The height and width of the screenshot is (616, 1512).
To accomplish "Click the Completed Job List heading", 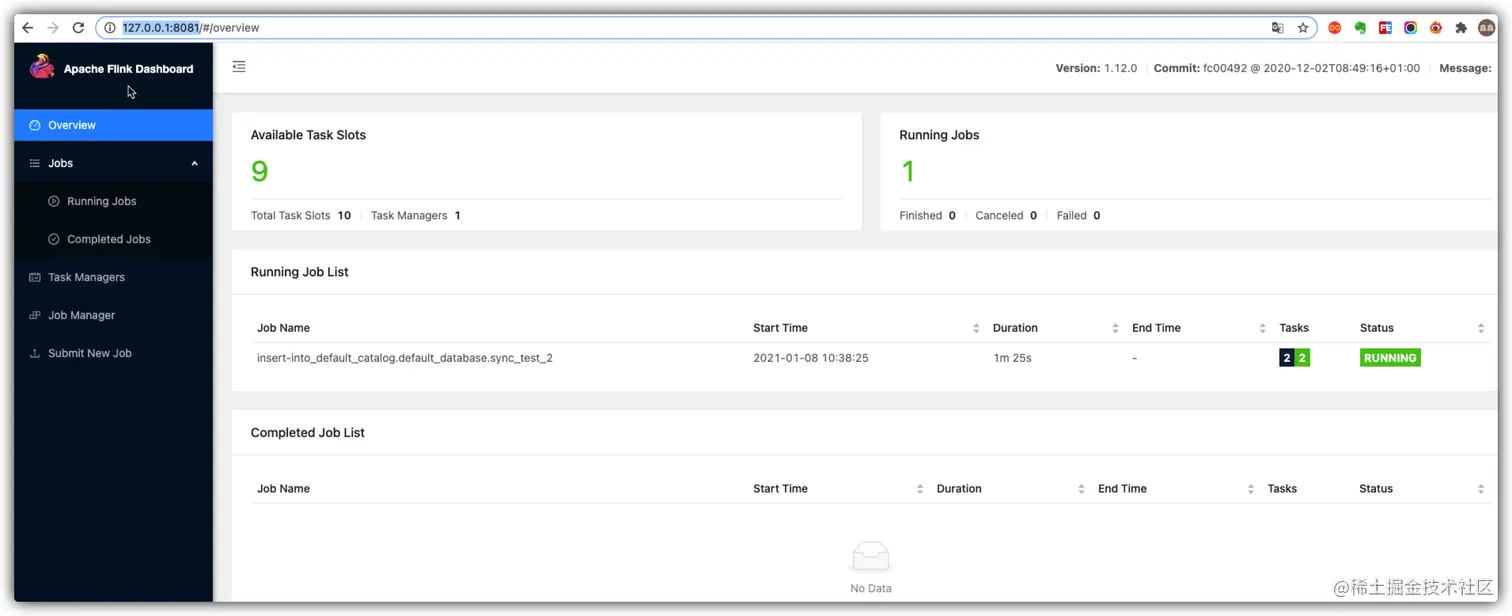I will [308, 433].
